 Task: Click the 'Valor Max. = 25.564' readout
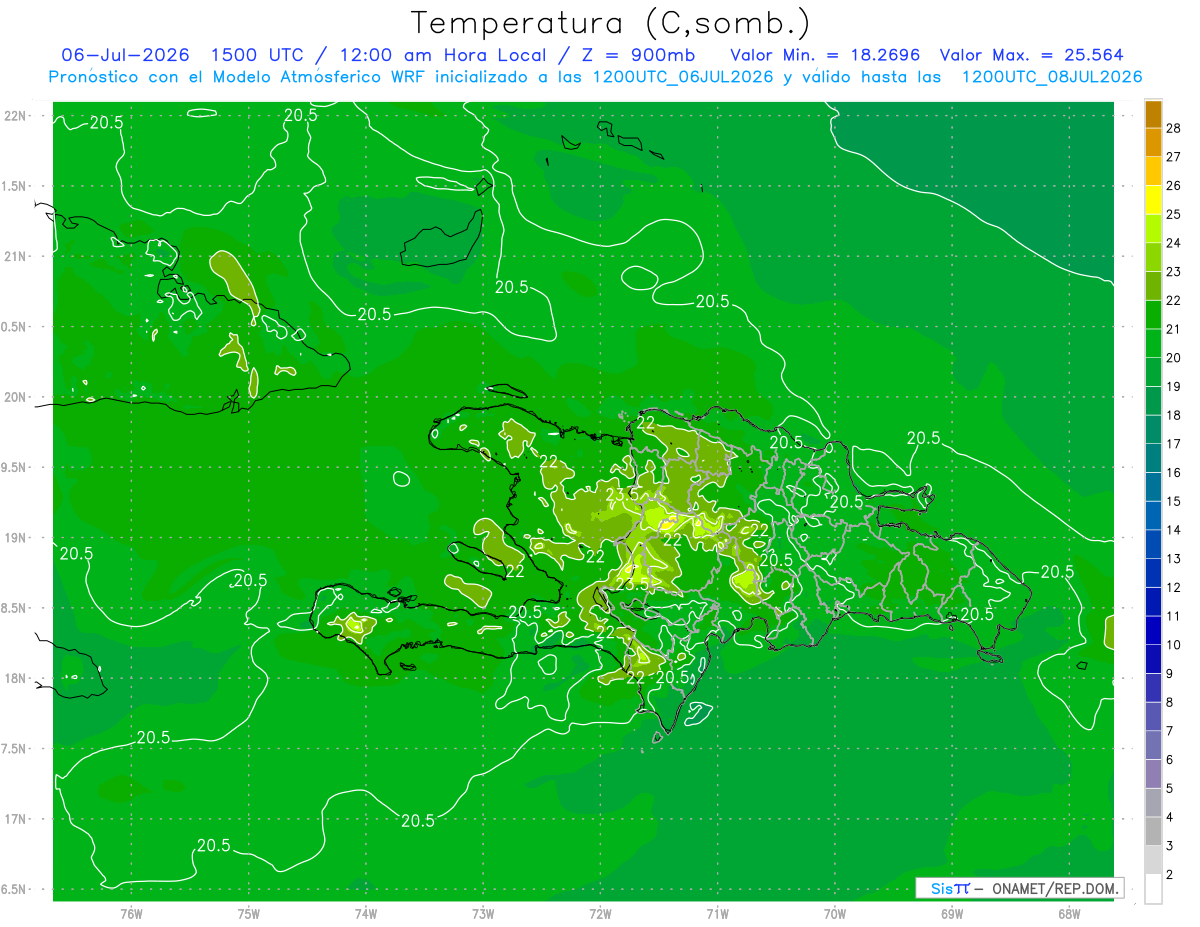1031,55
